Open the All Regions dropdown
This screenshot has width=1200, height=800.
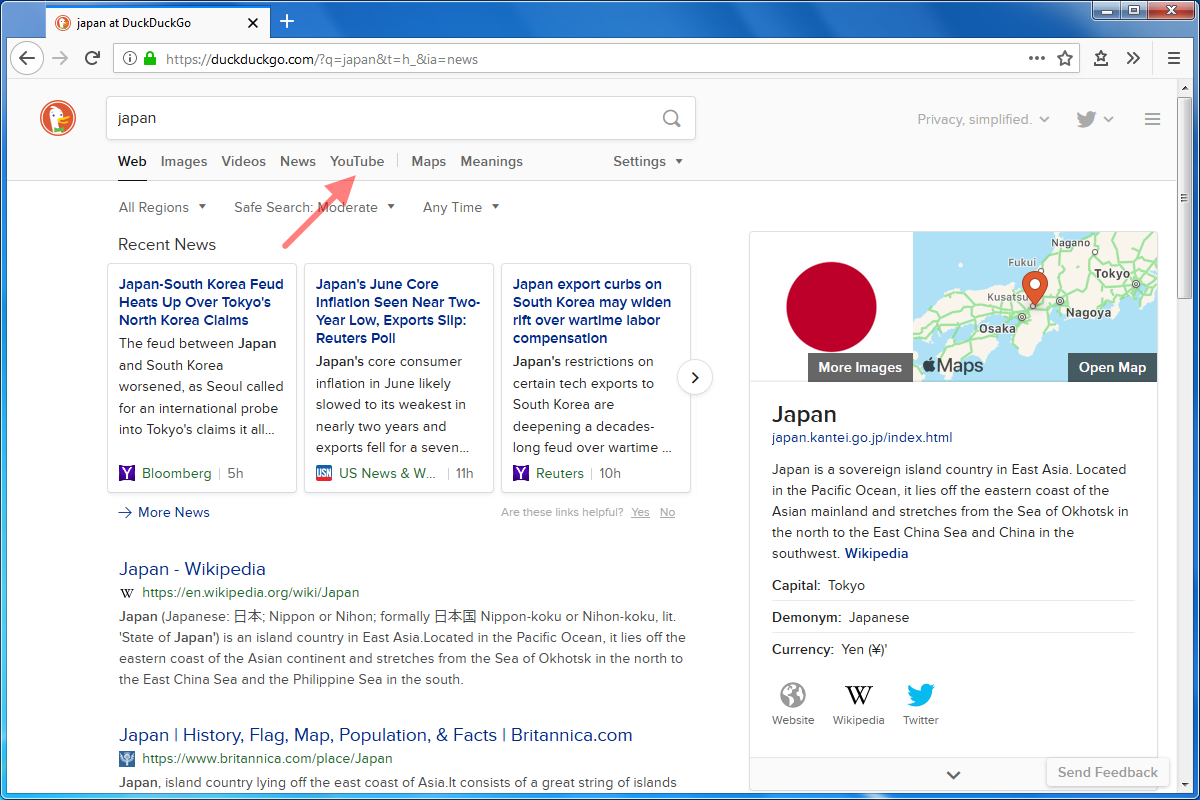(x=162, y=207)
